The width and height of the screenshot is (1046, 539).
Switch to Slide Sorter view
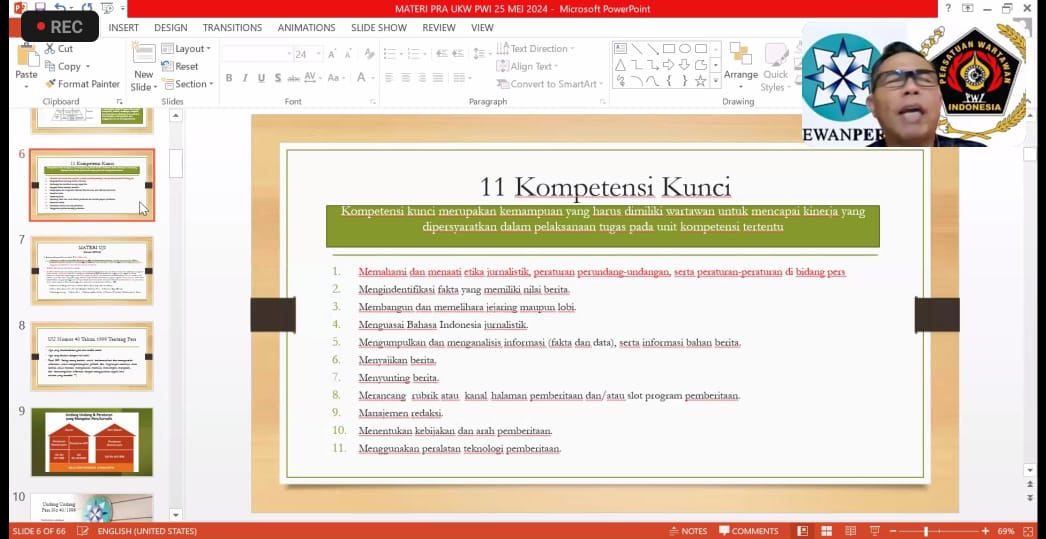click(827, 531)
